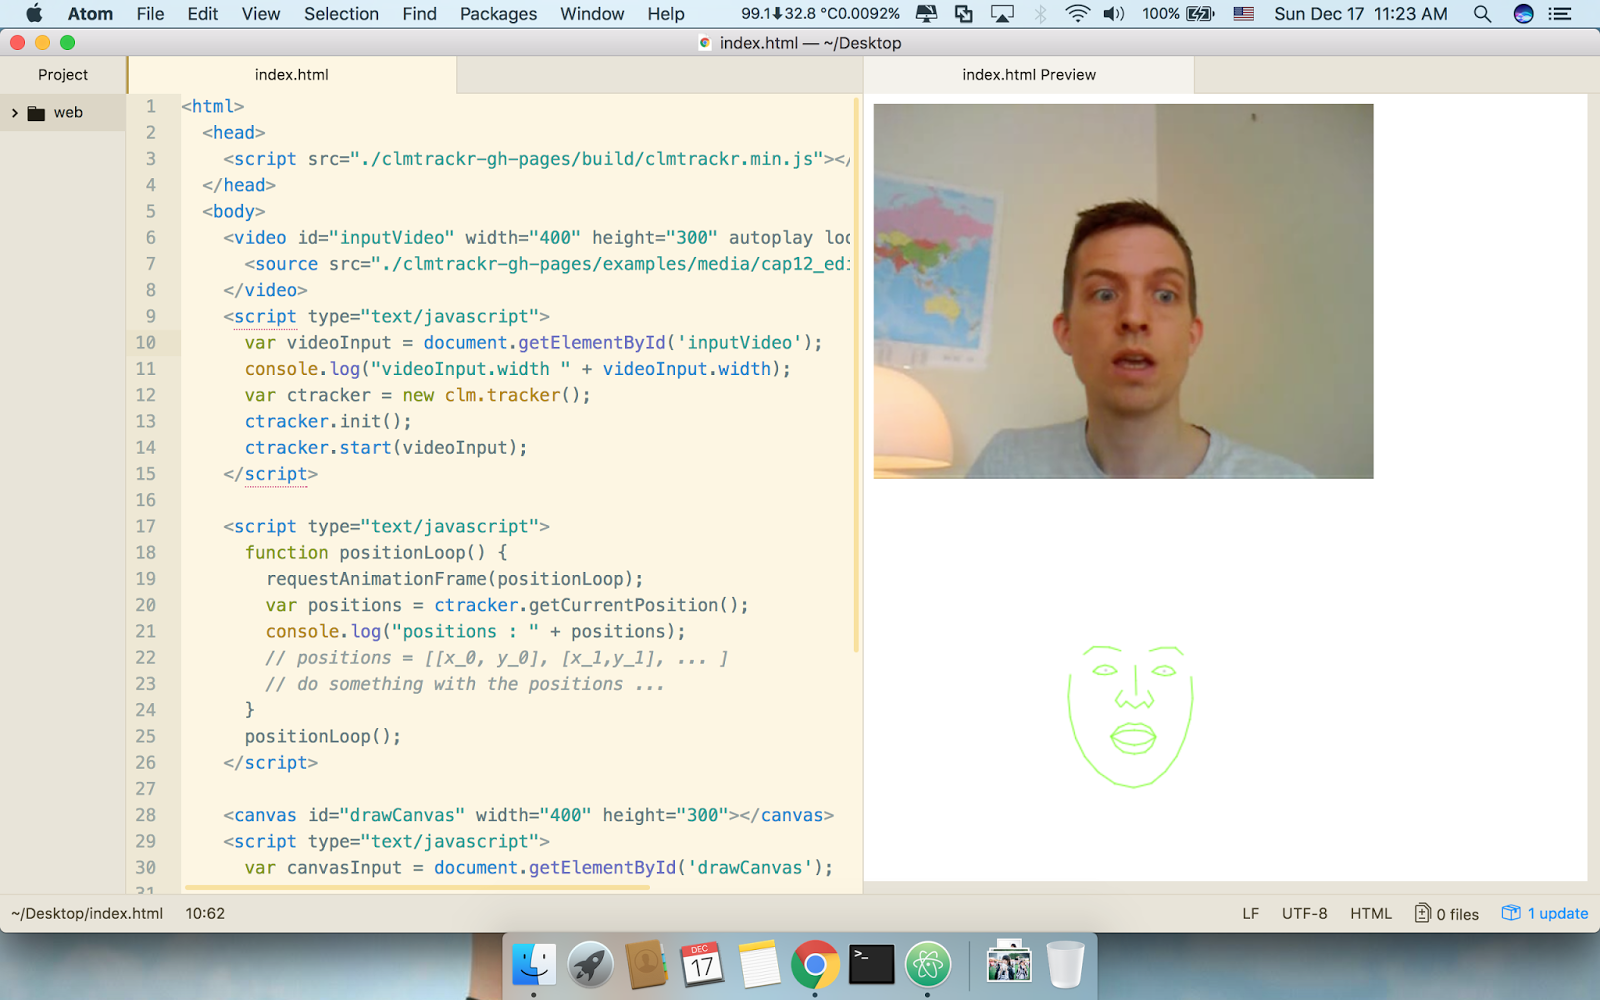Change the HTML grammar selector

[1371, 914]
